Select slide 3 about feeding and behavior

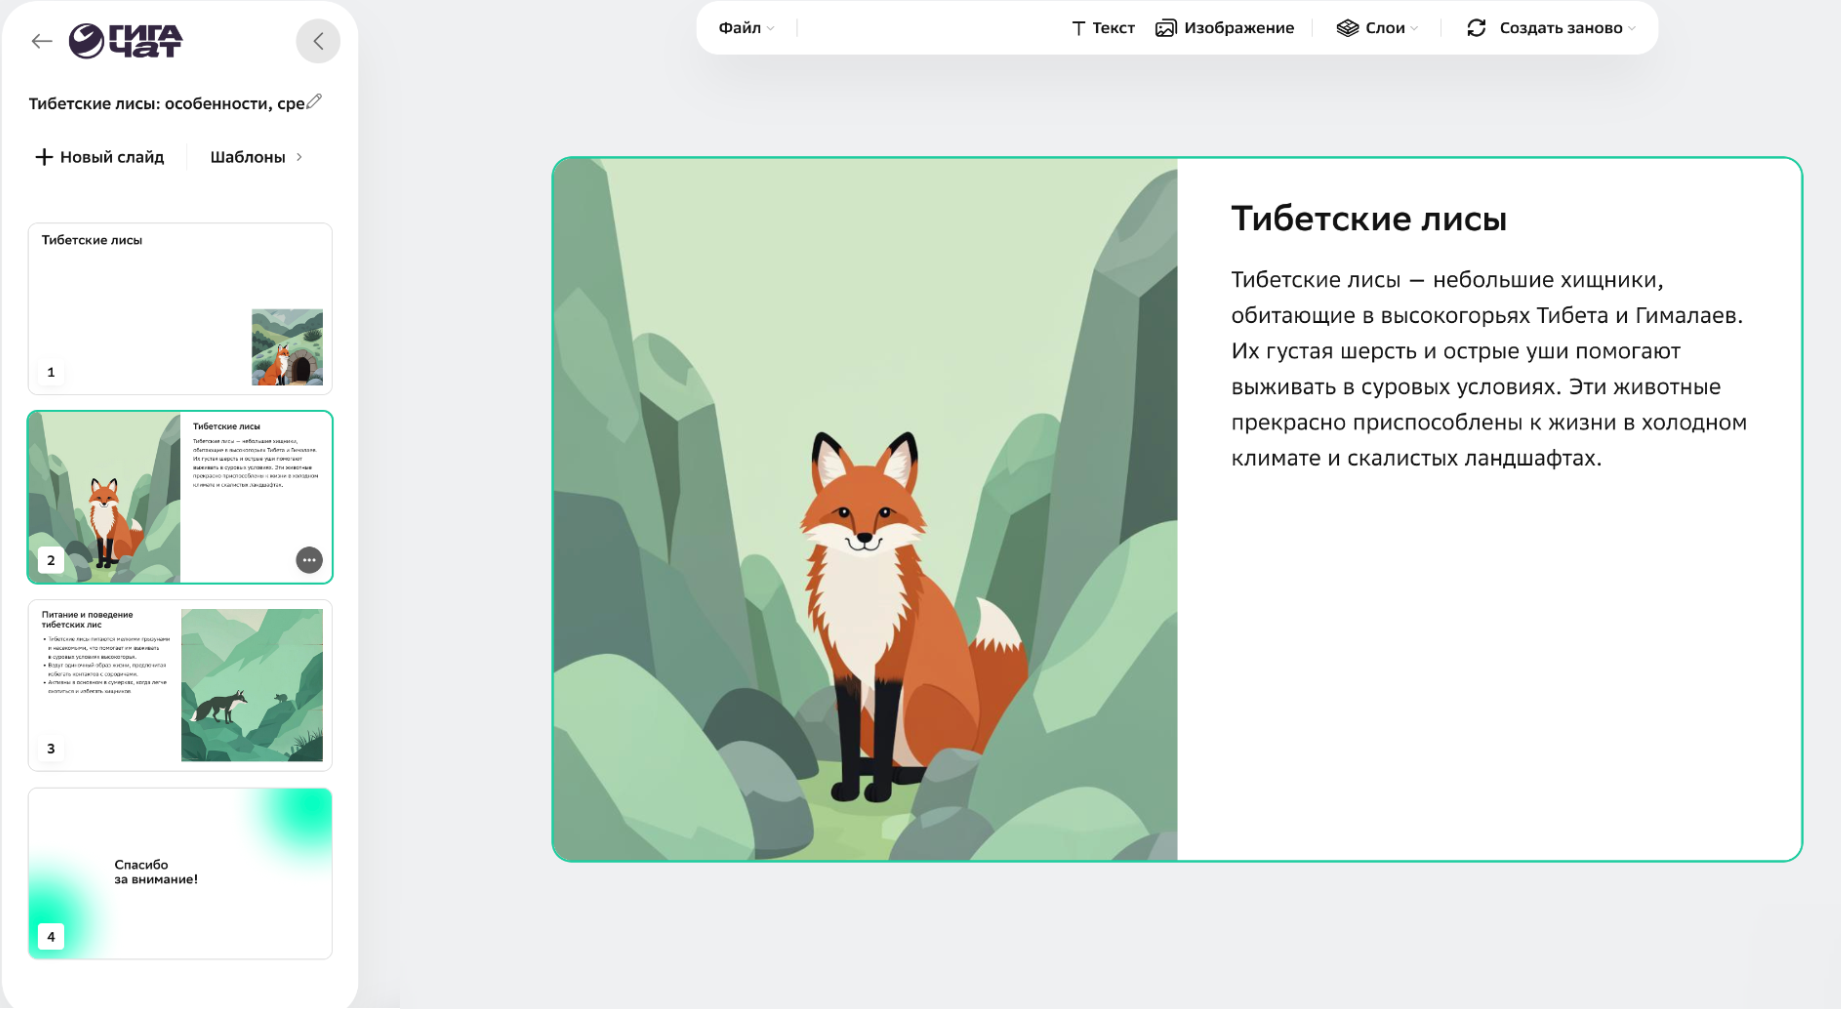pos(180,685)
